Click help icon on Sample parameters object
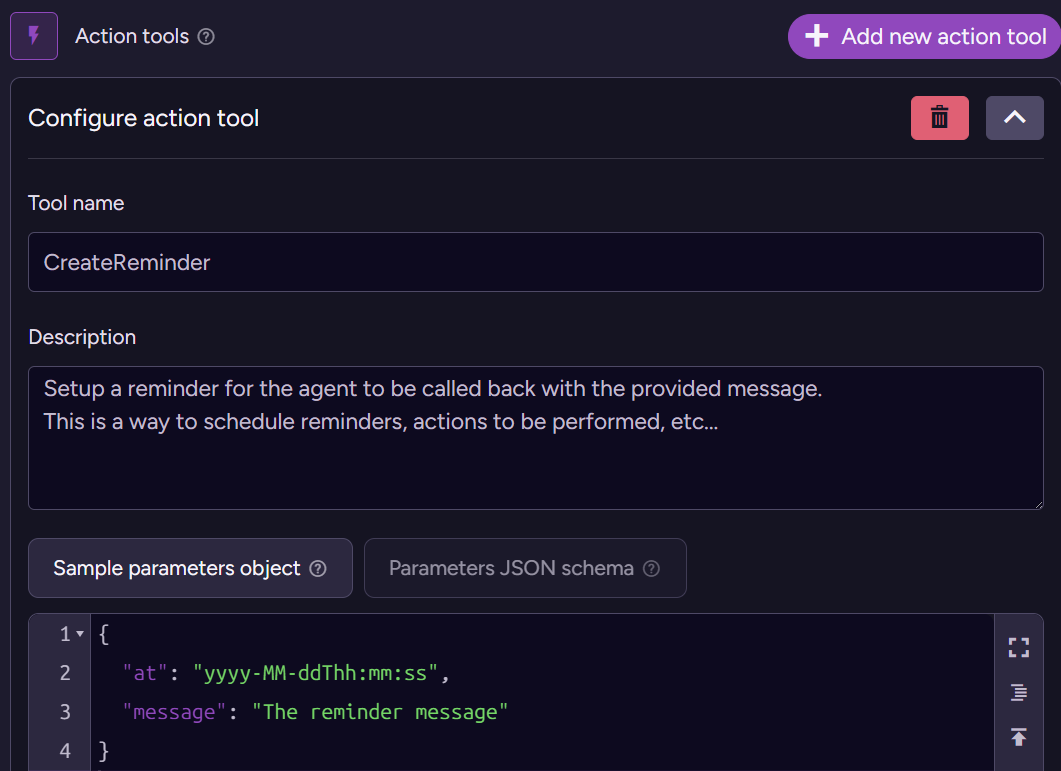 coord(318,569)
